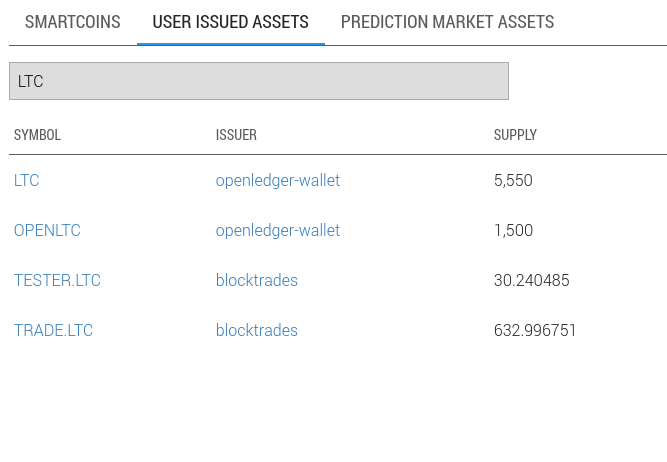Image resolution: width=667 pixels, height=462 pixels.
Task: Open the OPENLTC asset link
Action: pyautogui.click(x=47, y=231)
